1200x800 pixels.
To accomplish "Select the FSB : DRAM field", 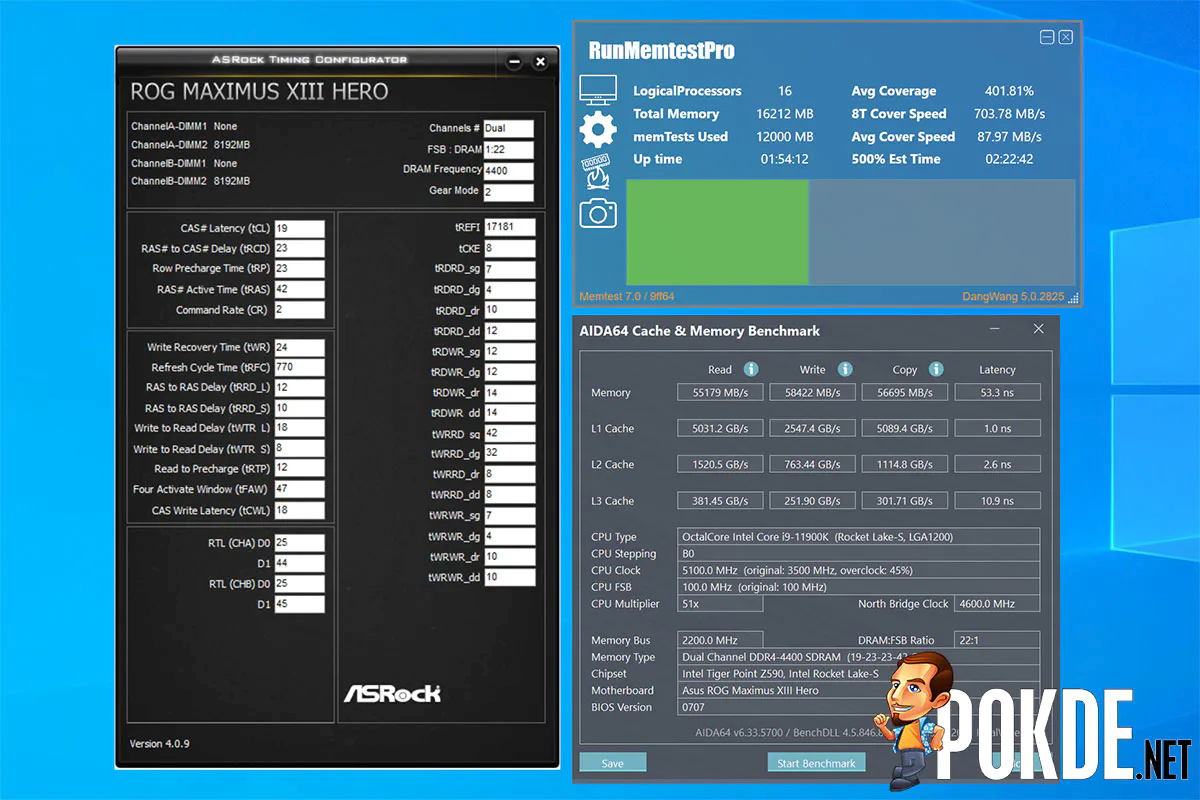I will (x=508, y=150).
